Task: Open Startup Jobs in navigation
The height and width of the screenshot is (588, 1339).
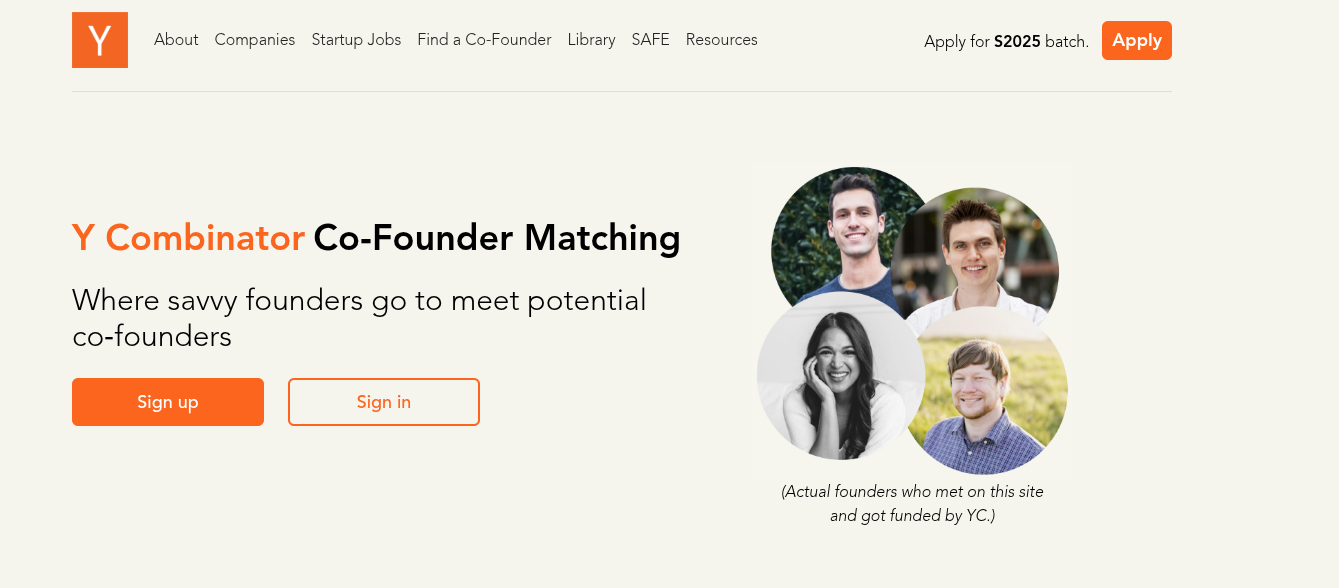Action: pyautogui.click(x=356, y=40)
